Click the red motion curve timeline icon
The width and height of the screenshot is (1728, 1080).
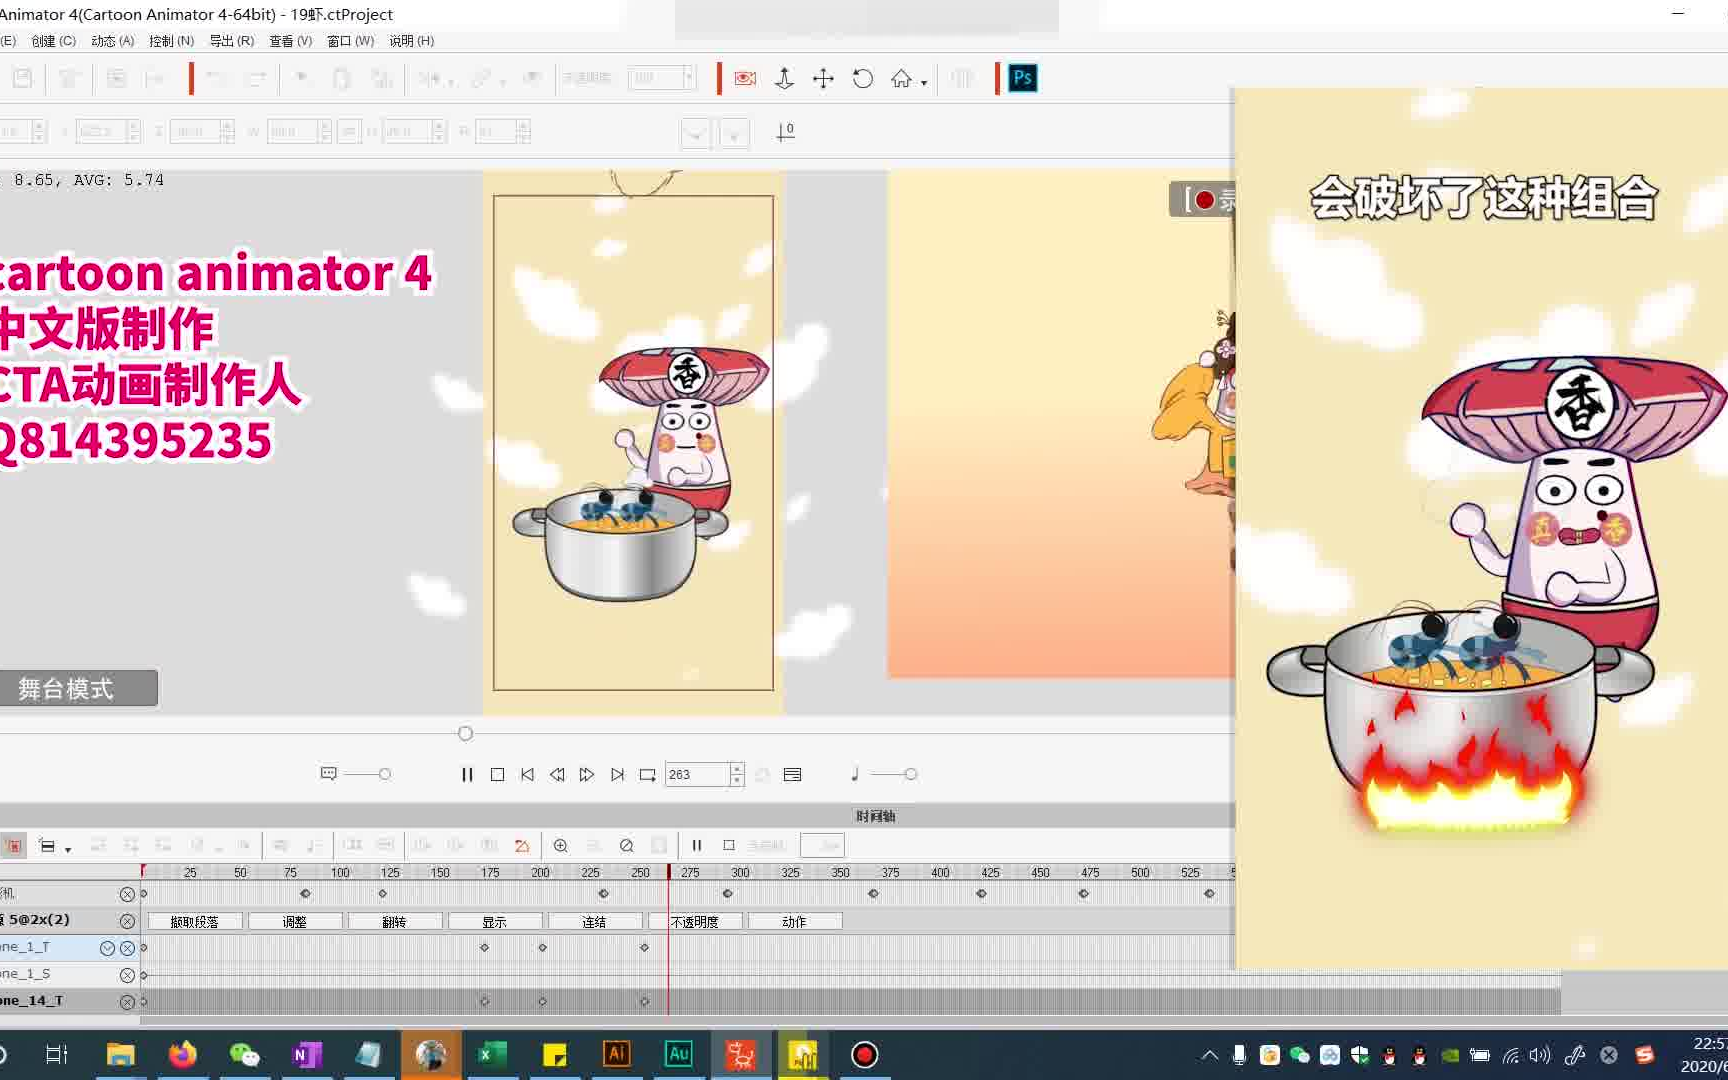521,846
